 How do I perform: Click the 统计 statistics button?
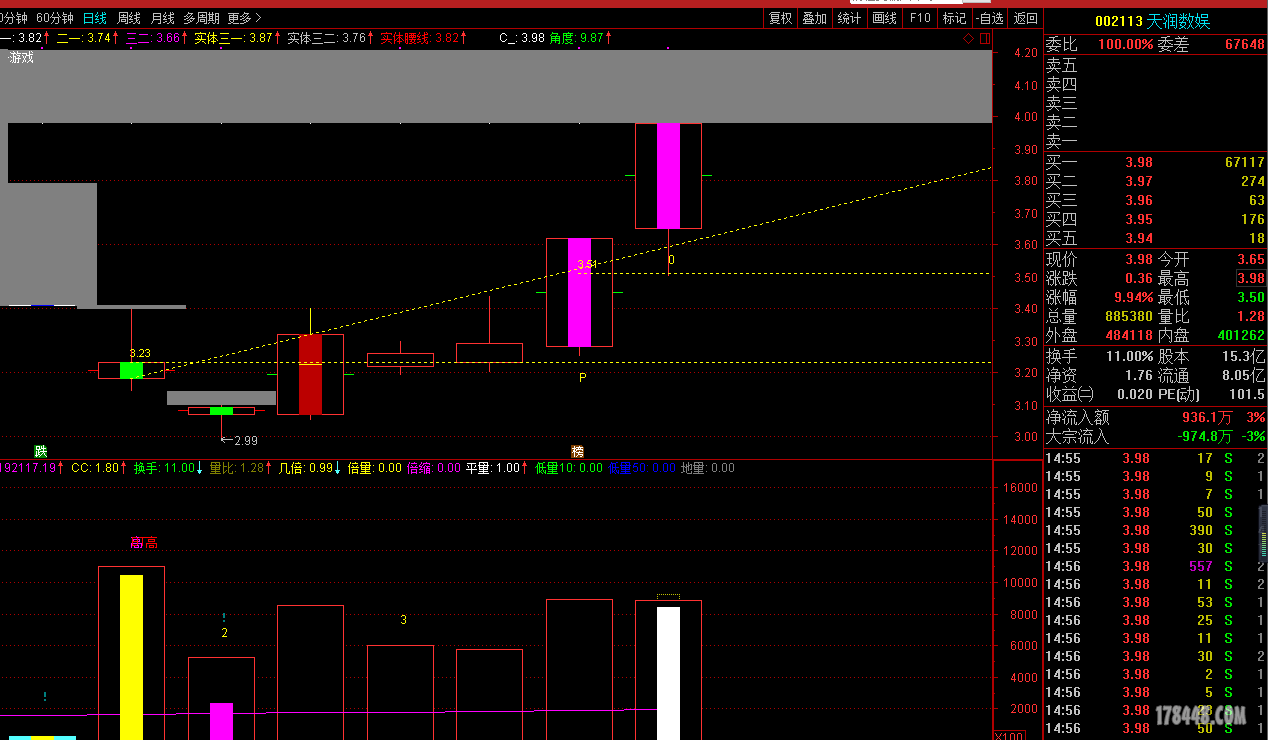tap(849, 18)
